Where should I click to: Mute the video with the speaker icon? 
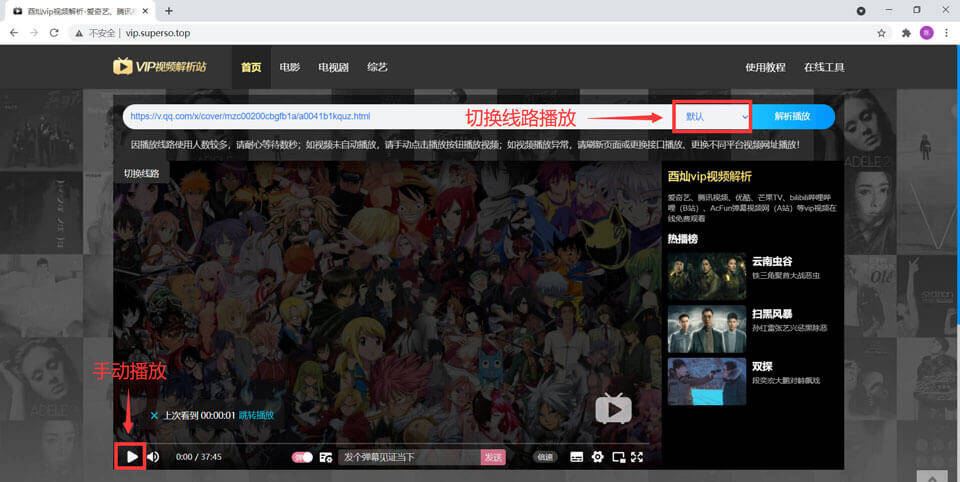[153, 457]
